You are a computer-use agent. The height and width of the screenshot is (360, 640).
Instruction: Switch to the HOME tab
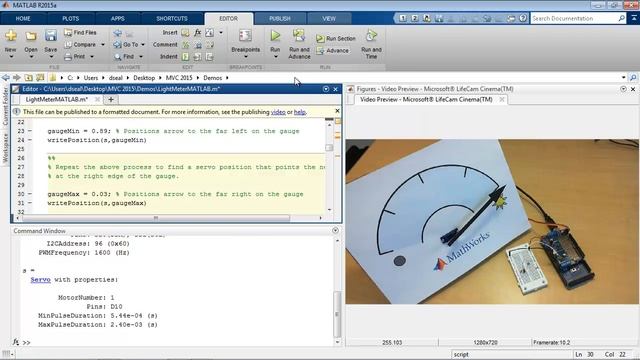tap(23, 19)
